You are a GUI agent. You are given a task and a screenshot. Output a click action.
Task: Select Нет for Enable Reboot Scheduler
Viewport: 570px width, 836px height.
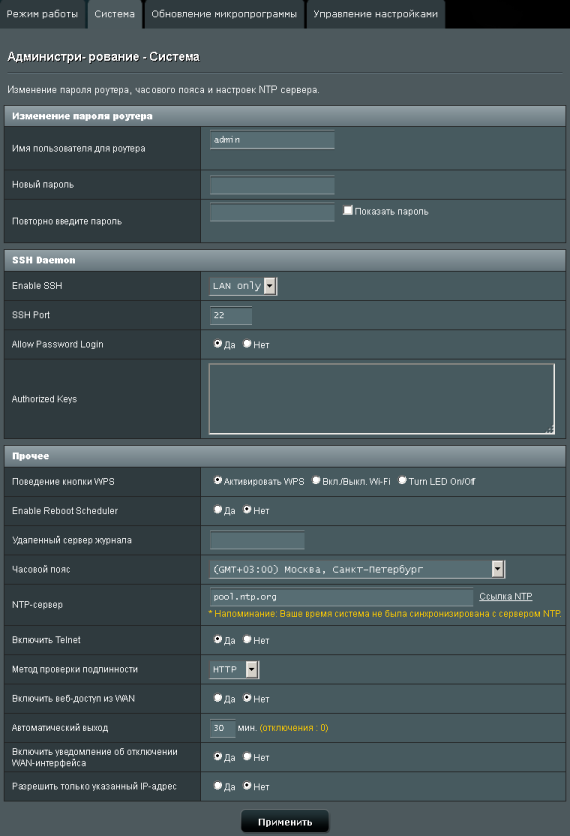tap(247, 510)
